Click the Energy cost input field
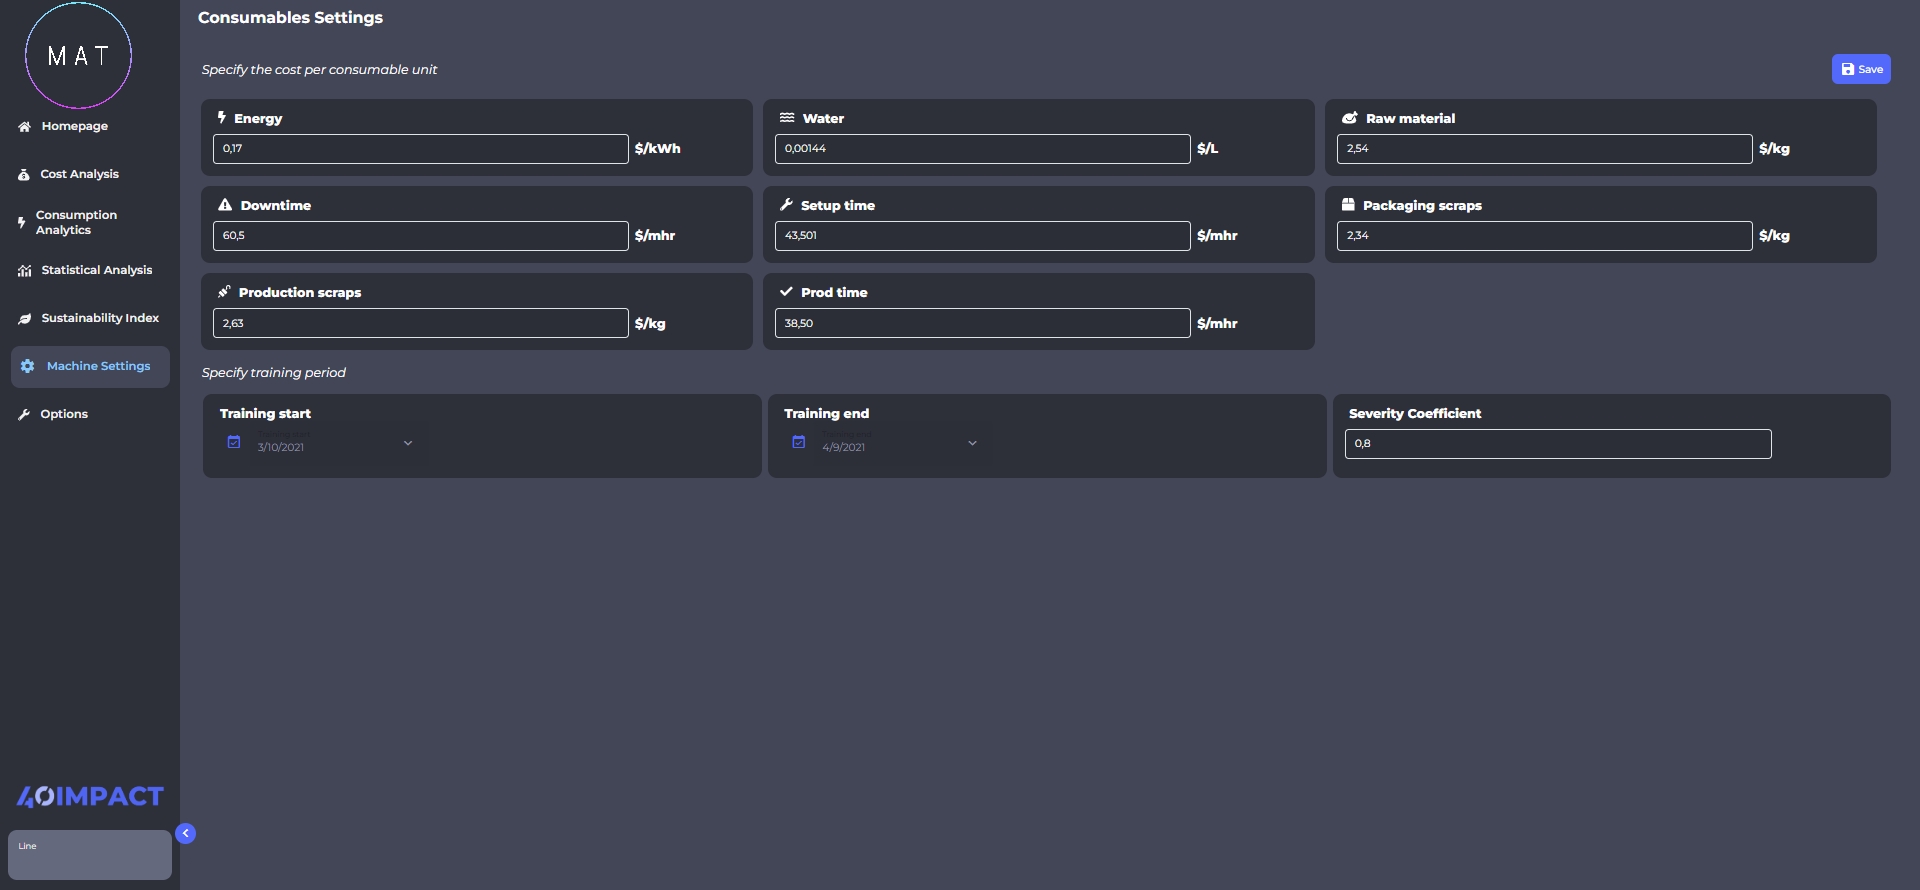 pos(420,149)
